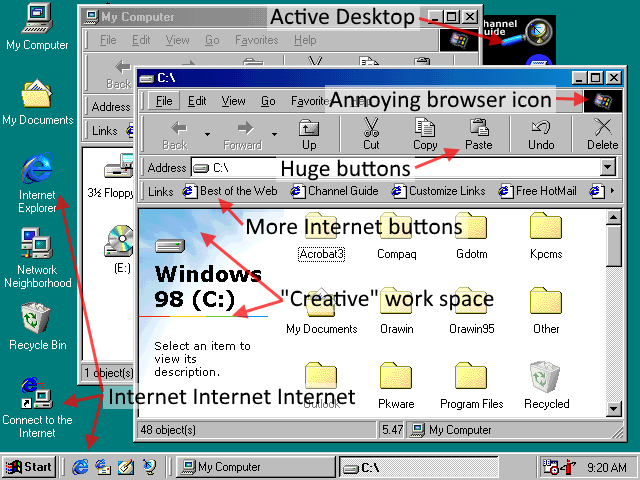The height and width of the screenshot is (480, 640).
Task: Launch Internet Explorer from Quick Launch
Action: click(x=80, y=467)
